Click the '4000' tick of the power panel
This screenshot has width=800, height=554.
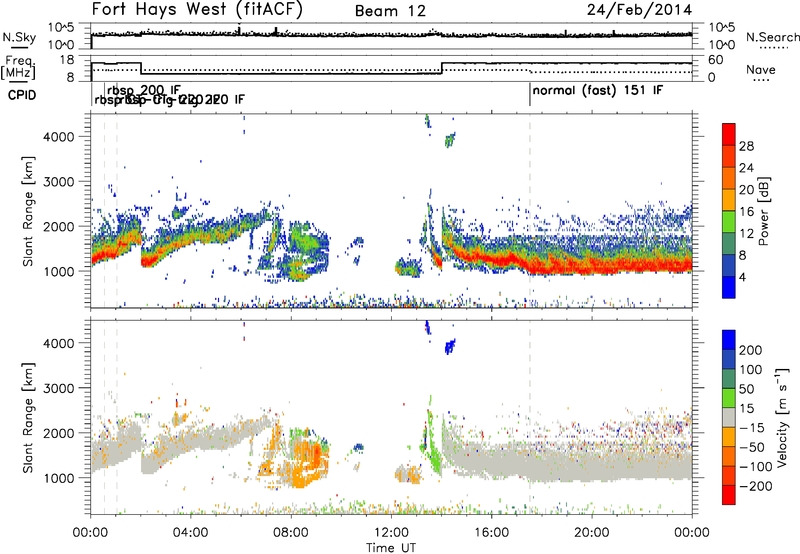point(58,137)
